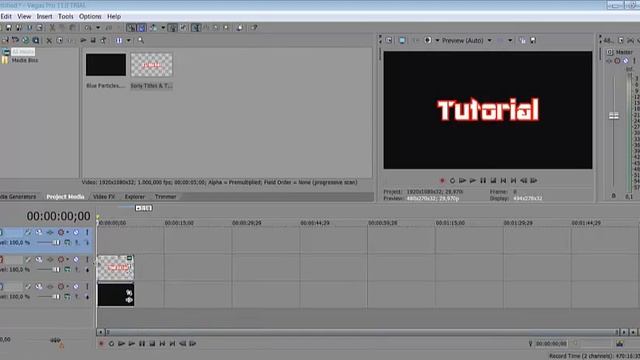Toggle Ignore Event Grouping

click(184, 28)
